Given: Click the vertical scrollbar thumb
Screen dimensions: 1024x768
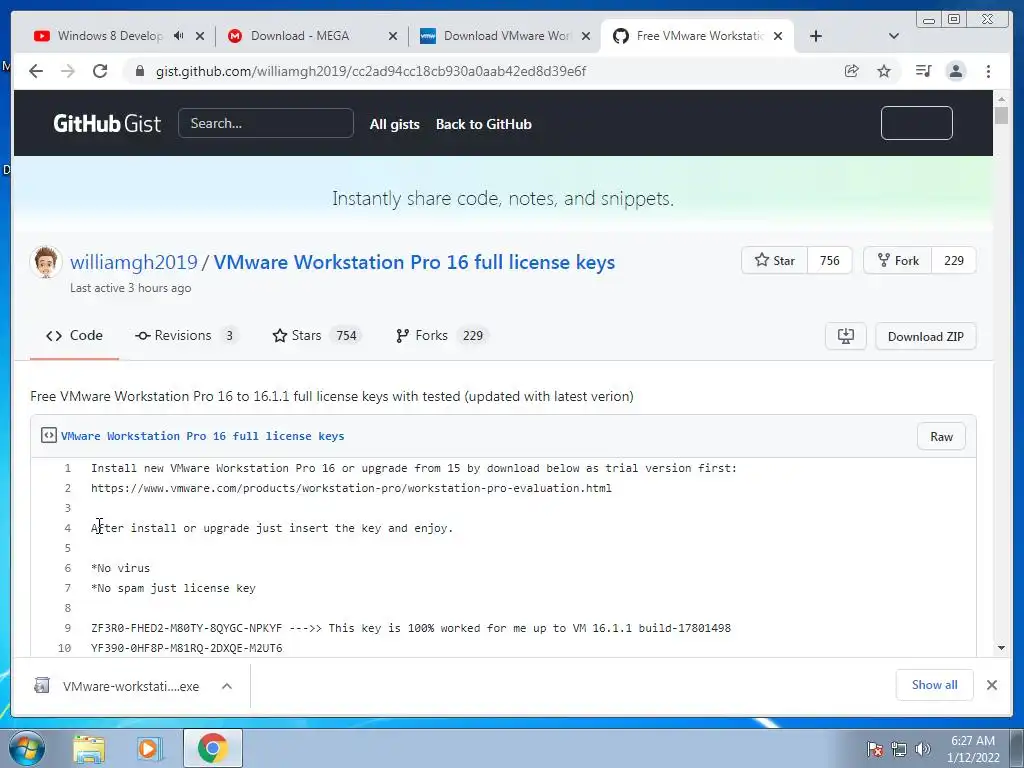Looking at the screenshot, I should pyautogui.click(x=1001, y=116).
